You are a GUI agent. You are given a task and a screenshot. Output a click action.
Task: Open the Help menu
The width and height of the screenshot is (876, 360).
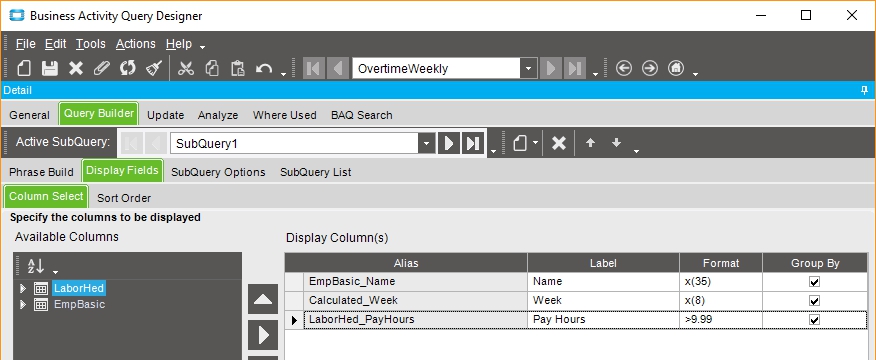(x=179, y=44)
